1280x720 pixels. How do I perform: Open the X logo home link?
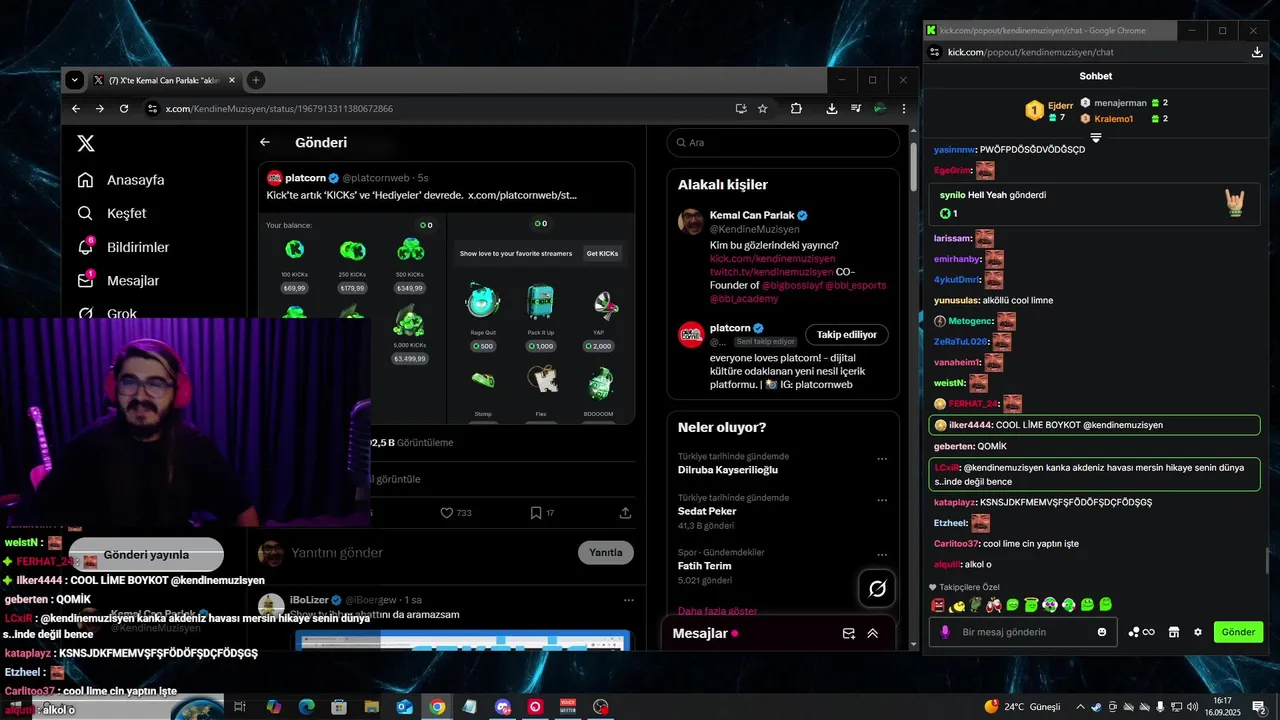(x=86, y=144)
